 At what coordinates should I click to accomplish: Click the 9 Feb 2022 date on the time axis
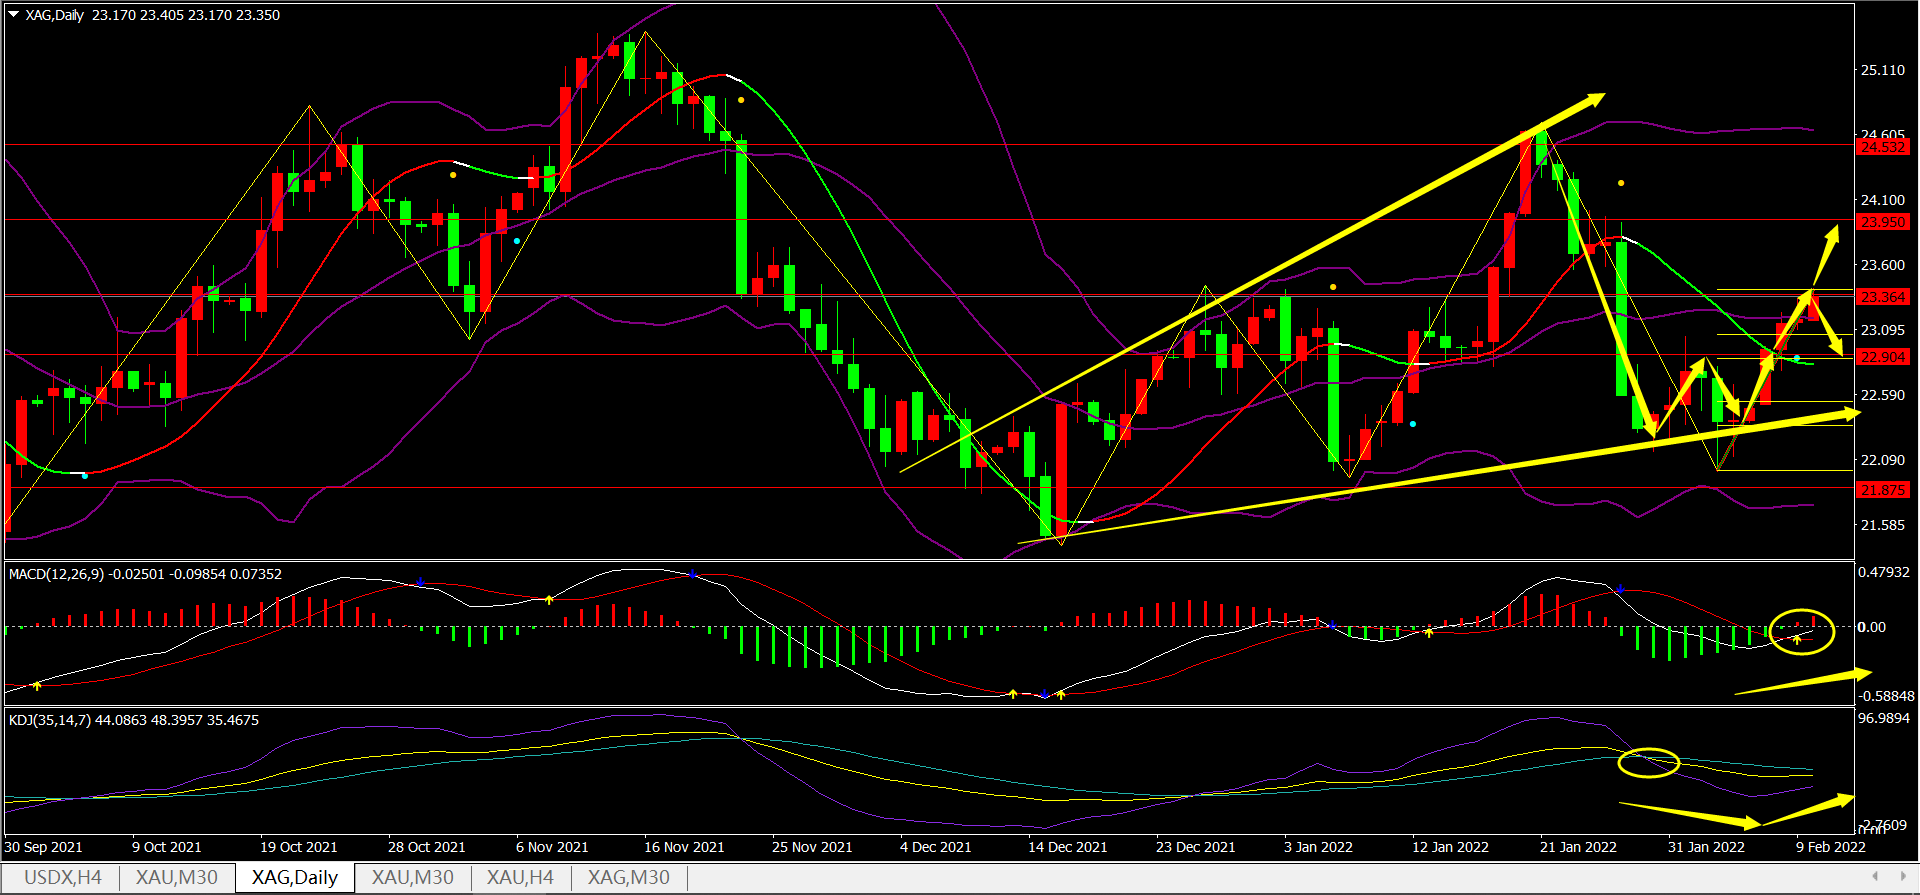(x=1830, y=847)
